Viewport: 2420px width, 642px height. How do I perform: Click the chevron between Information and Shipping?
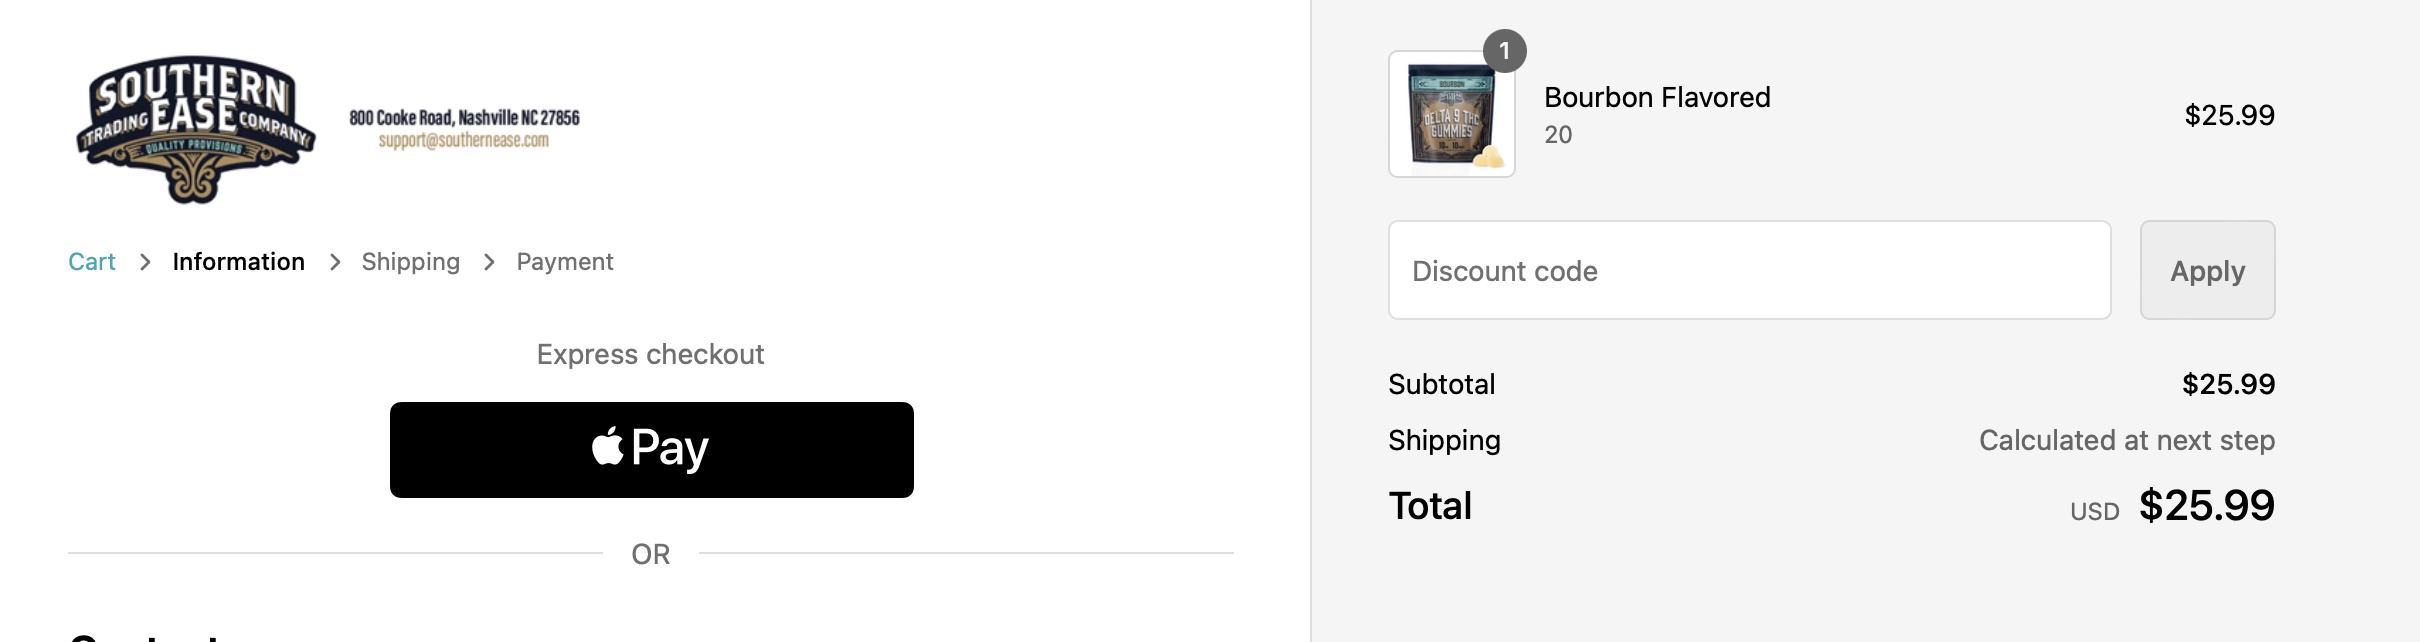coord(335,262)
